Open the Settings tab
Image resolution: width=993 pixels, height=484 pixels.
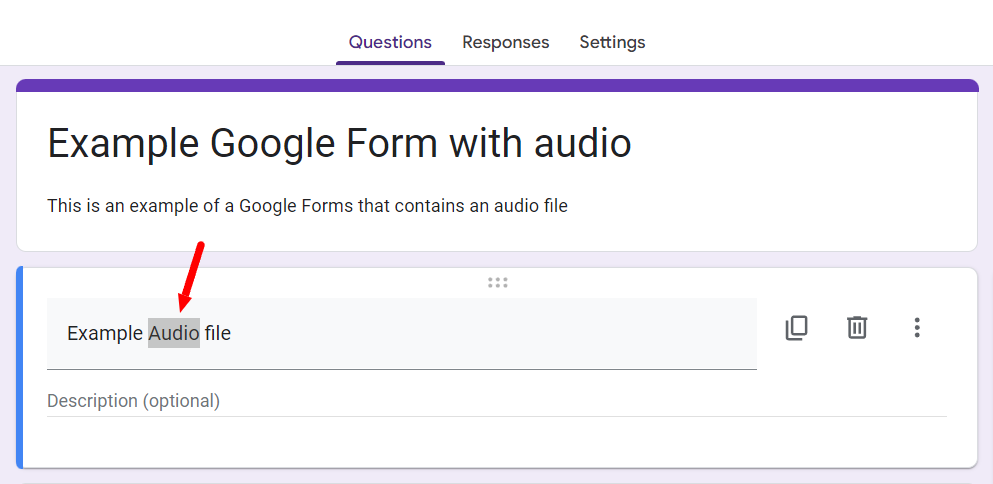click(612, 42)
